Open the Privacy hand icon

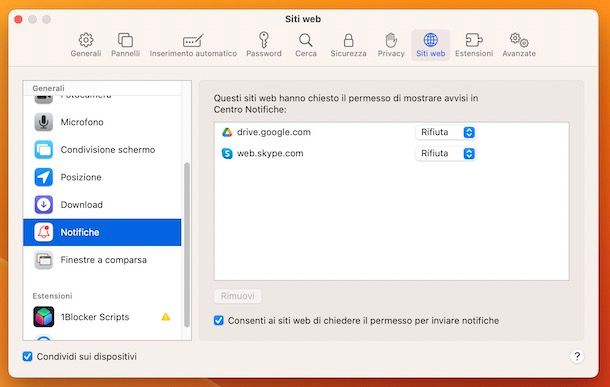pyautogui.click(x=391, y=40)
